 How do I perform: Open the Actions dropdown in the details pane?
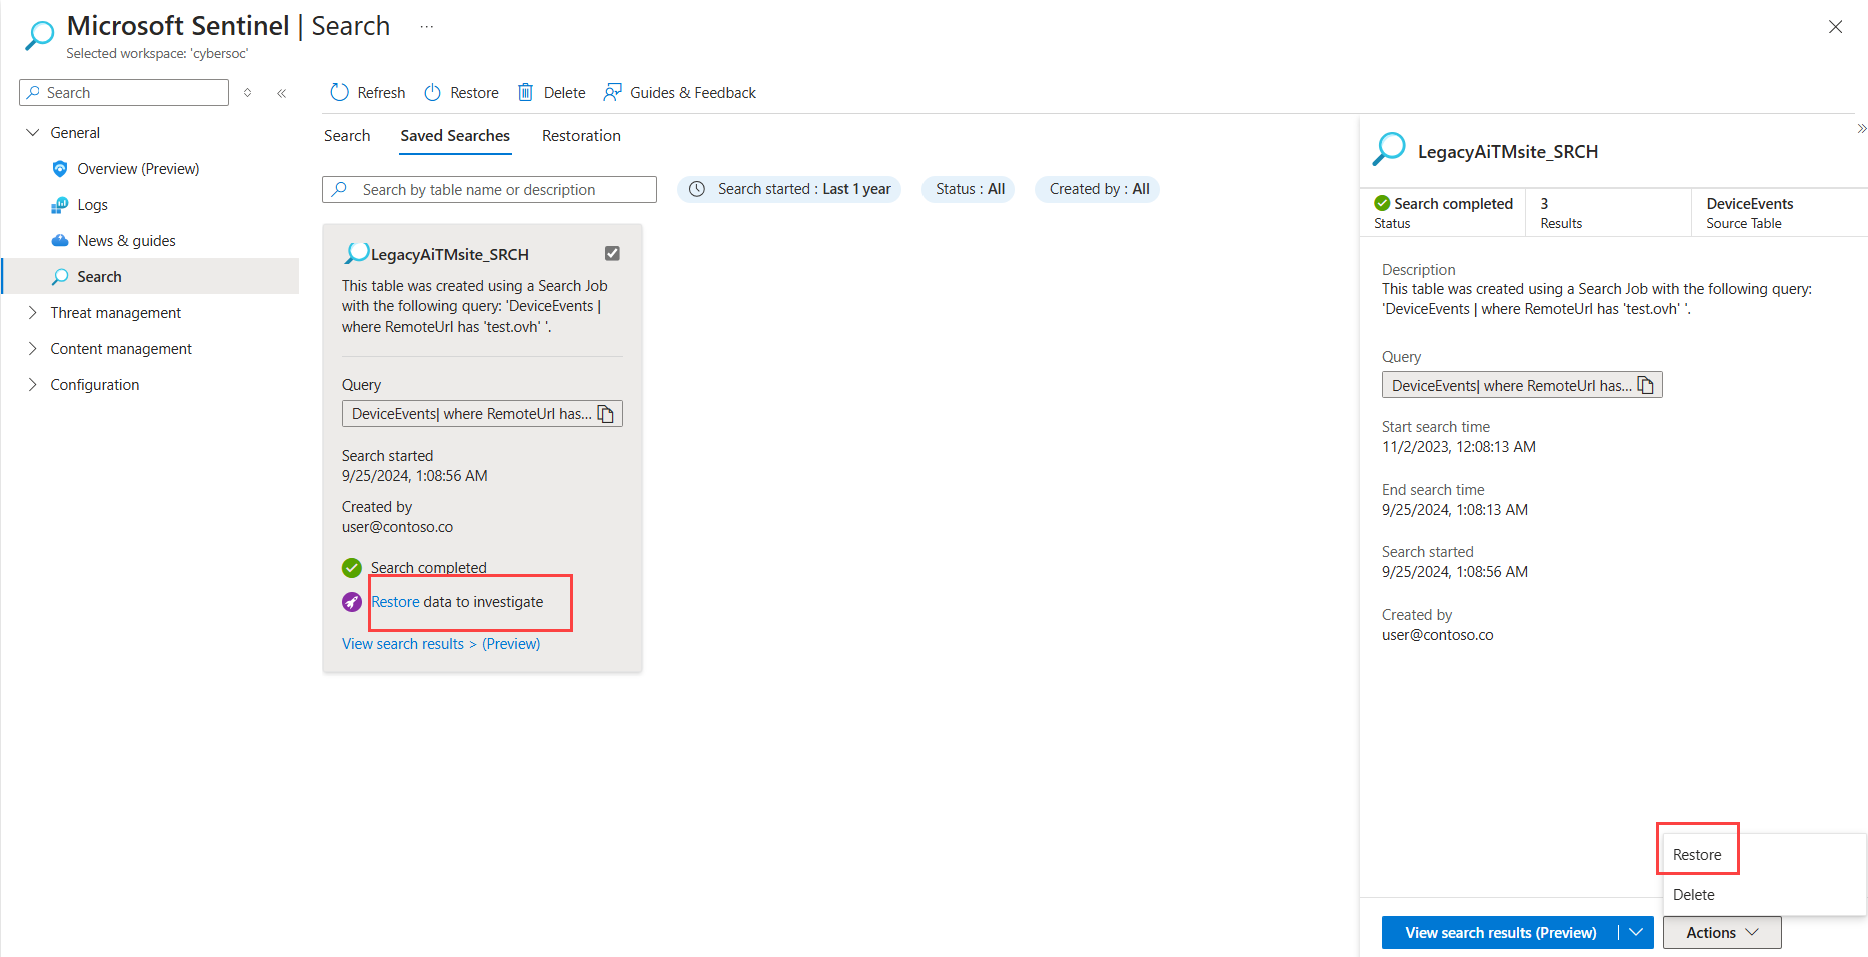[x=1721, y=932]
